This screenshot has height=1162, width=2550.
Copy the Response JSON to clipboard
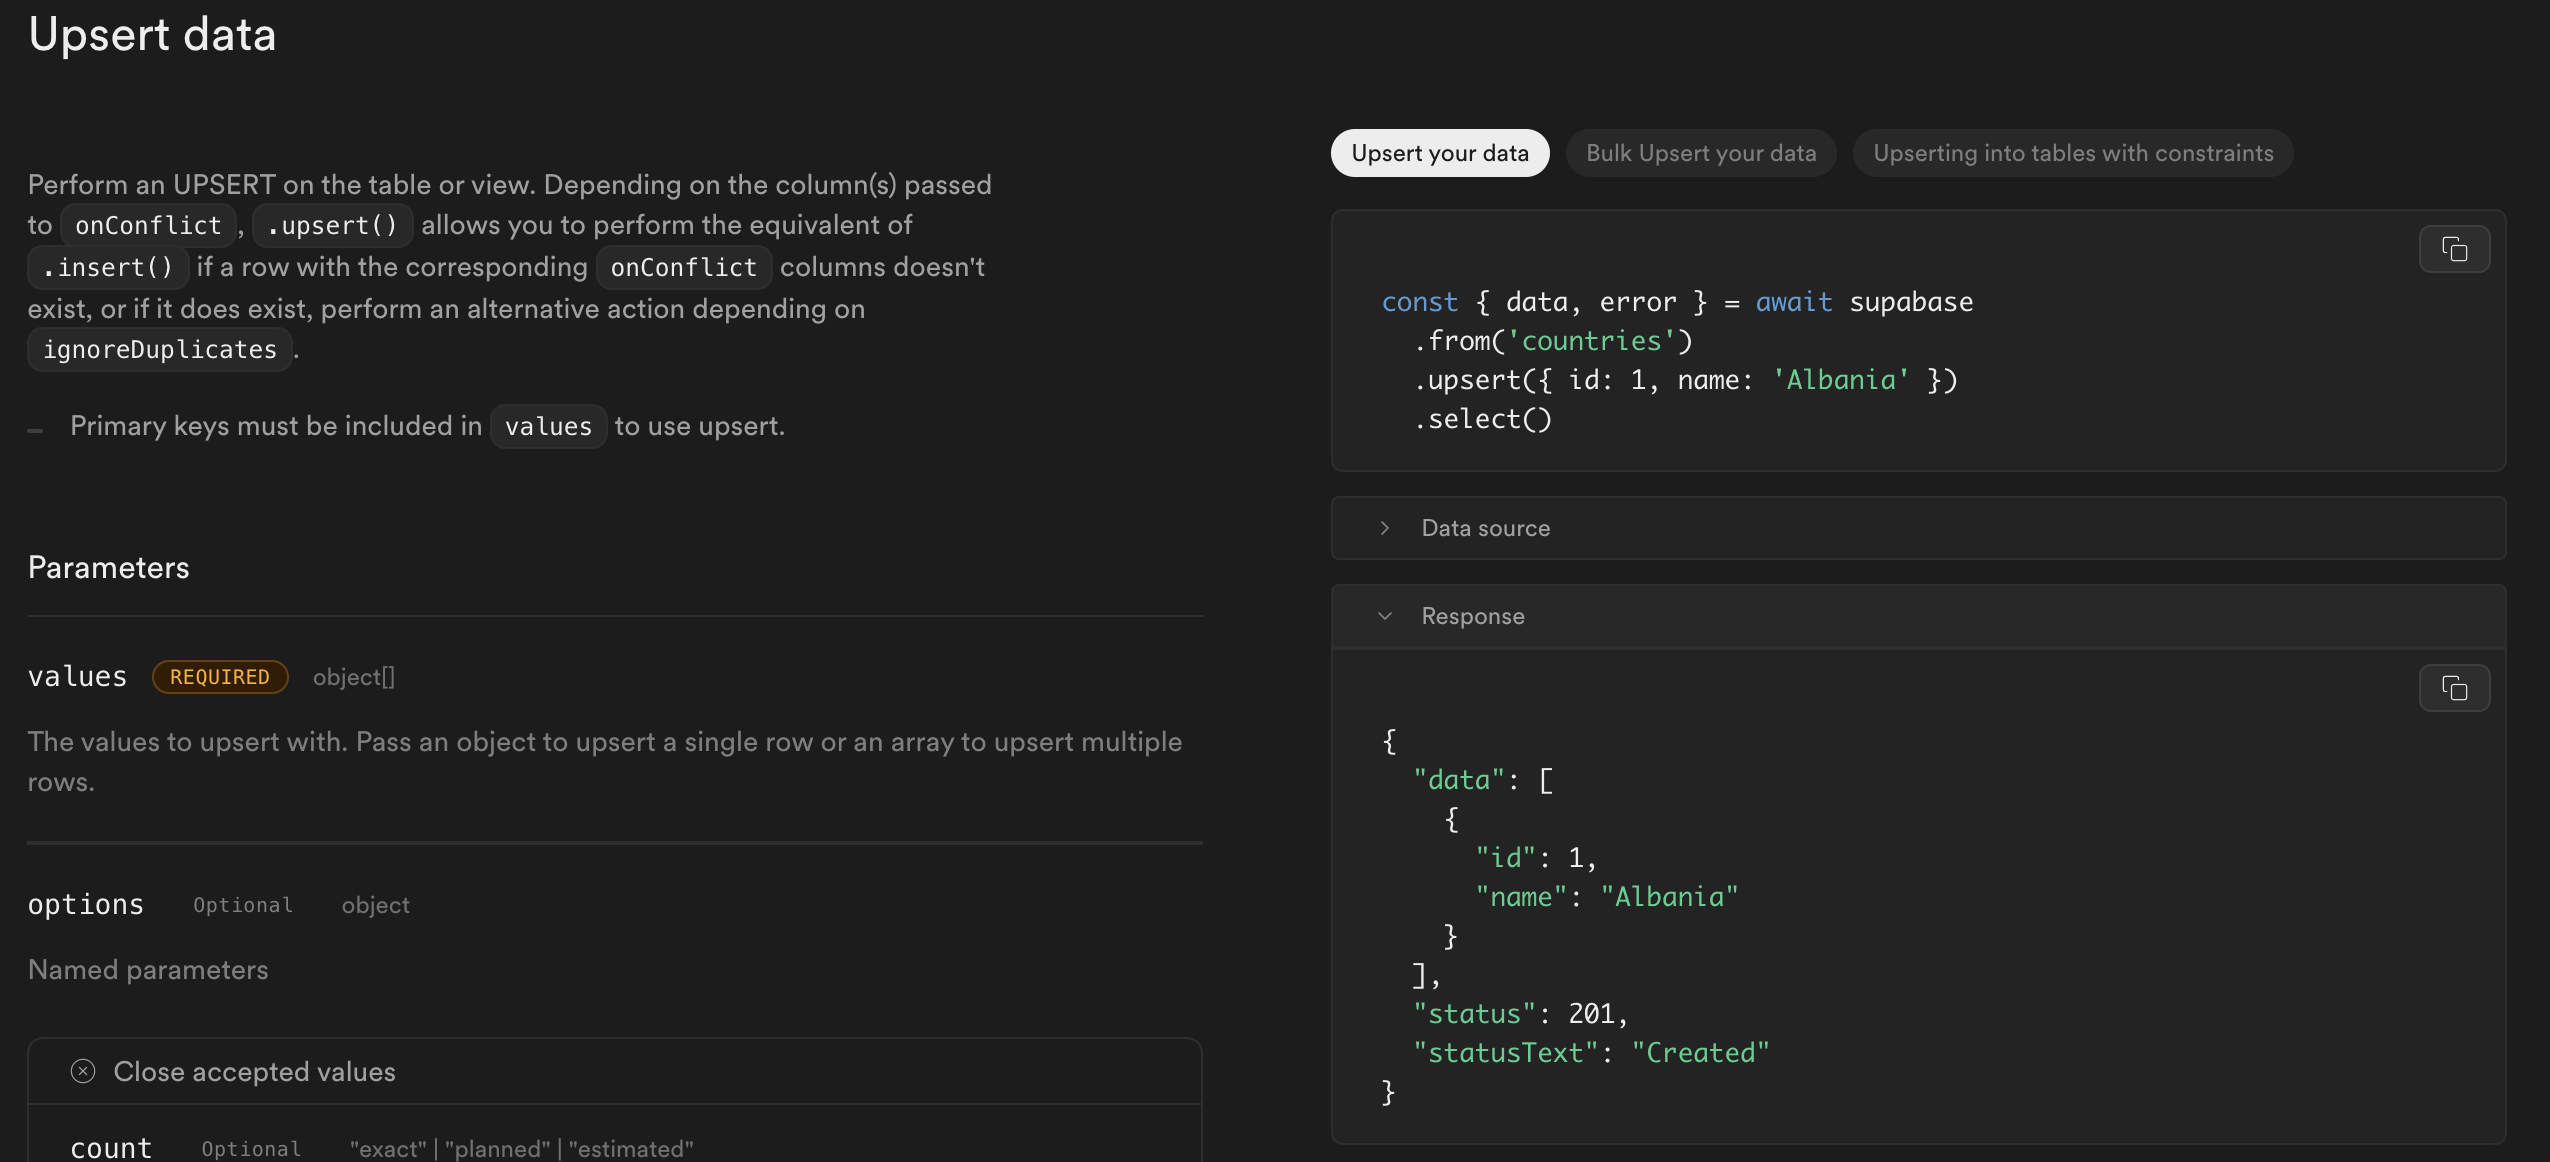[2455, 688]
